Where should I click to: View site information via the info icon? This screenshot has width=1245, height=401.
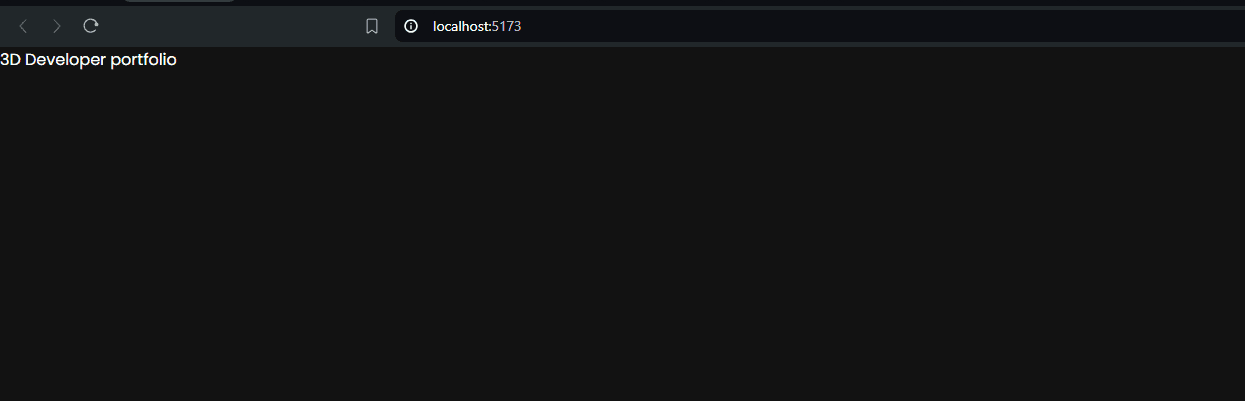[x=411, y=26]
